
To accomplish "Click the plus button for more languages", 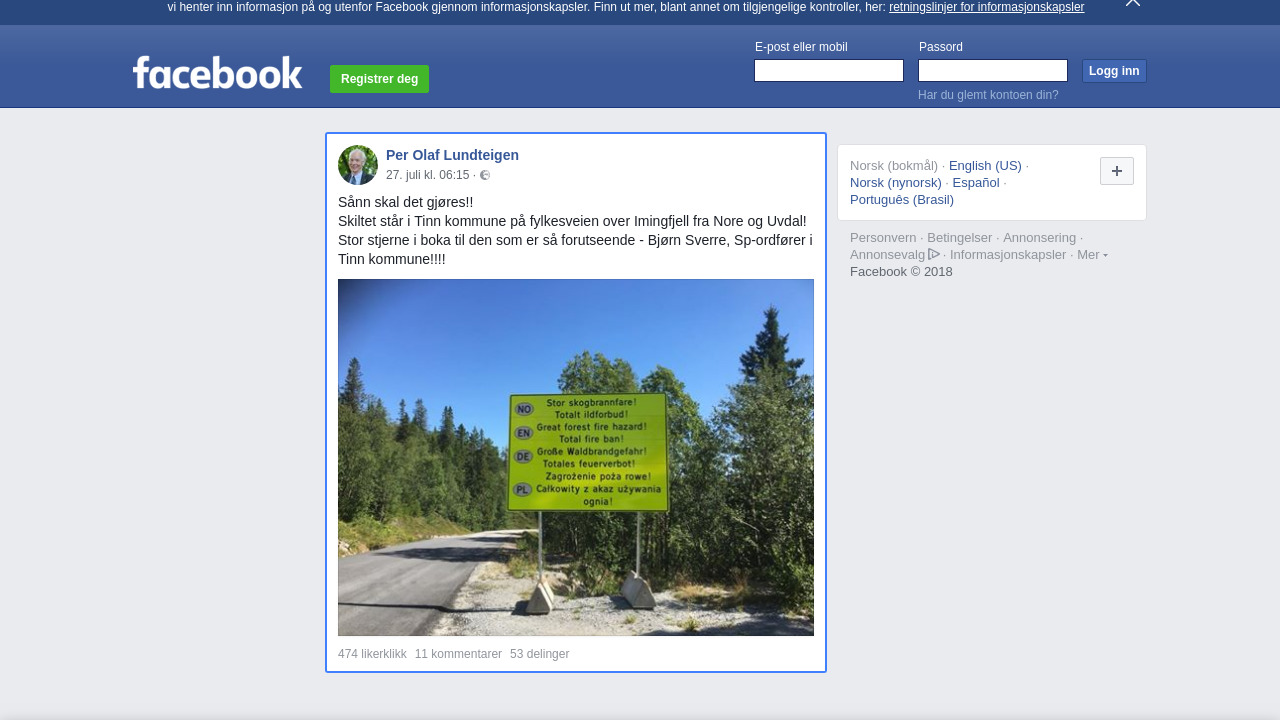I will [1117, 171].
